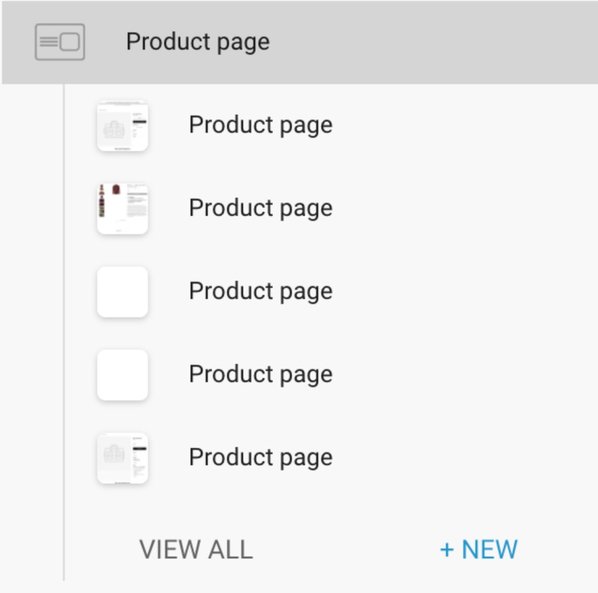Viewport: 598px width, 593px height.
Task: Open the first thumbnail with gray placeholder image
Action: (122, 126)
